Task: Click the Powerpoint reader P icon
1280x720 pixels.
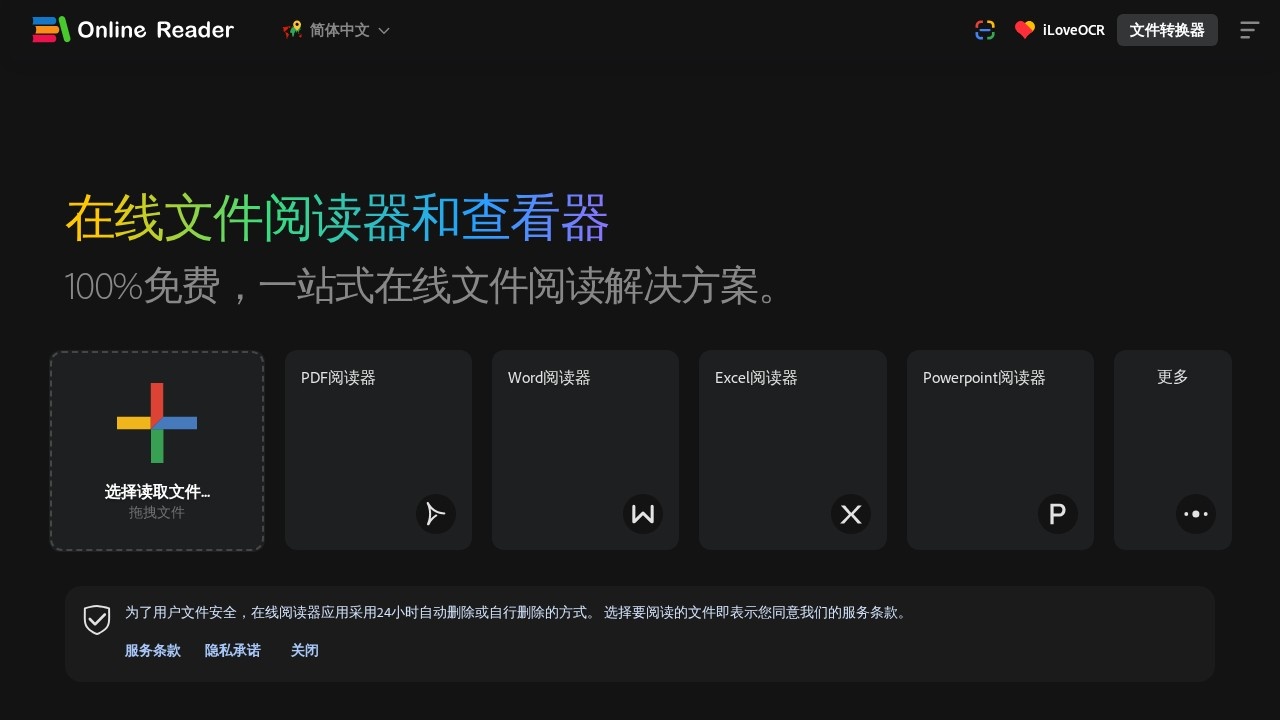Action: tap(1057, 514)
